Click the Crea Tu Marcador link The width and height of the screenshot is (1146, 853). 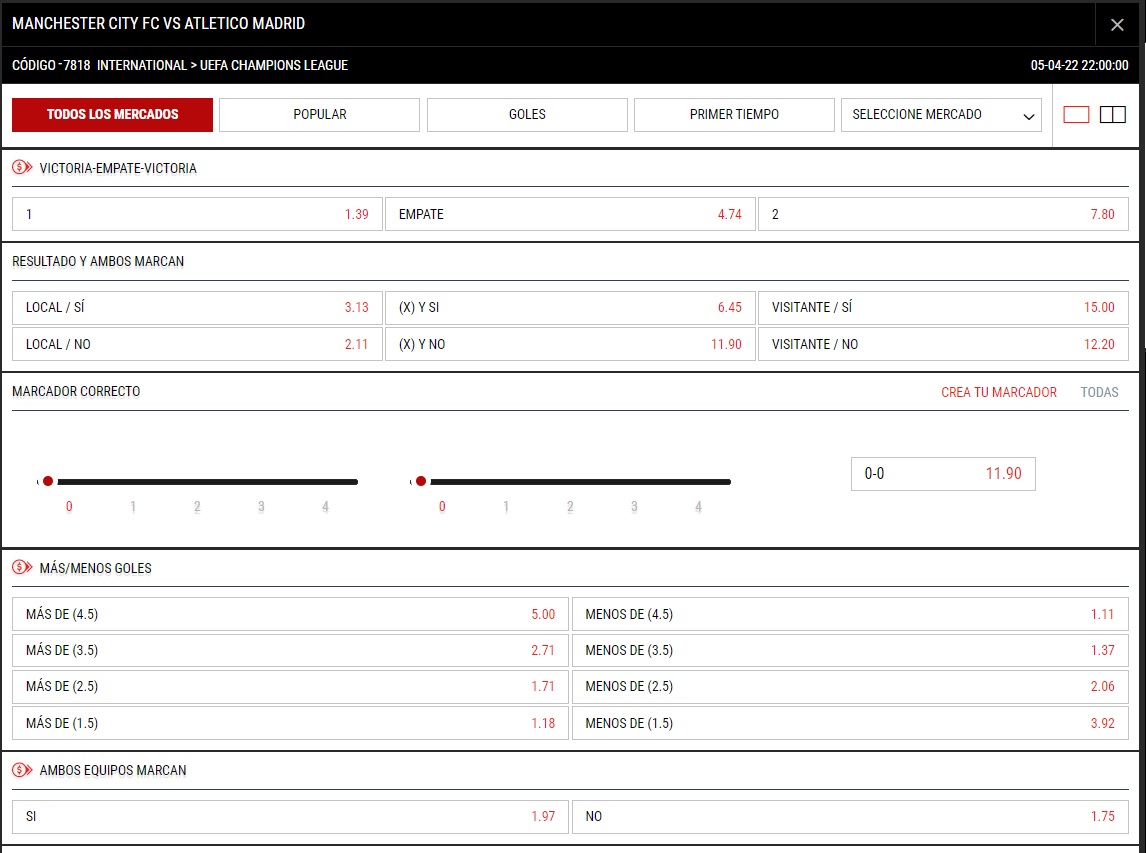pos(998,393)
